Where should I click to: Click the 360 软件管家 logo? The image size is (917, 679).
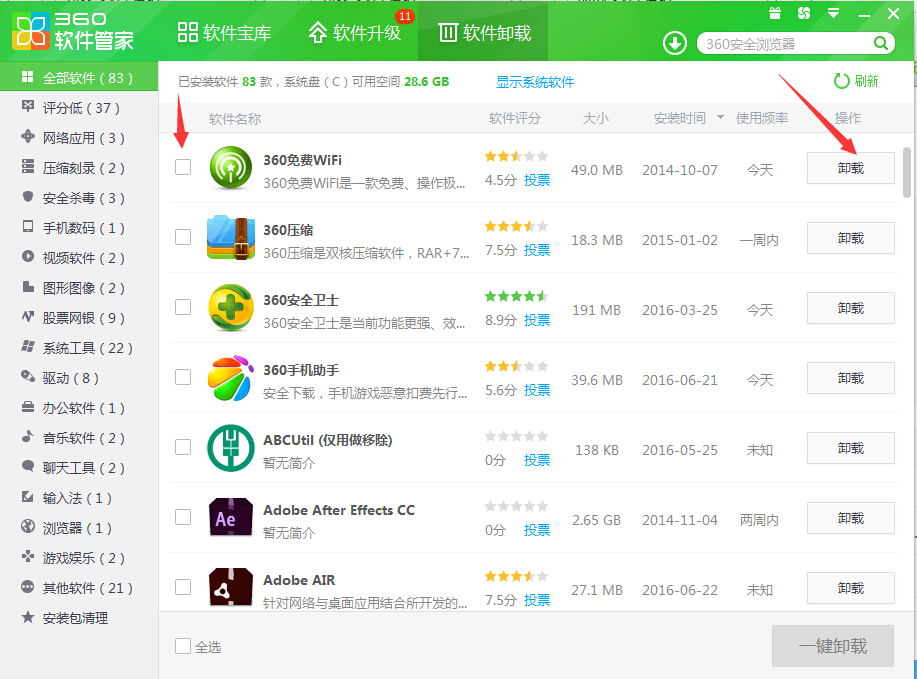[x=73, y=32]
